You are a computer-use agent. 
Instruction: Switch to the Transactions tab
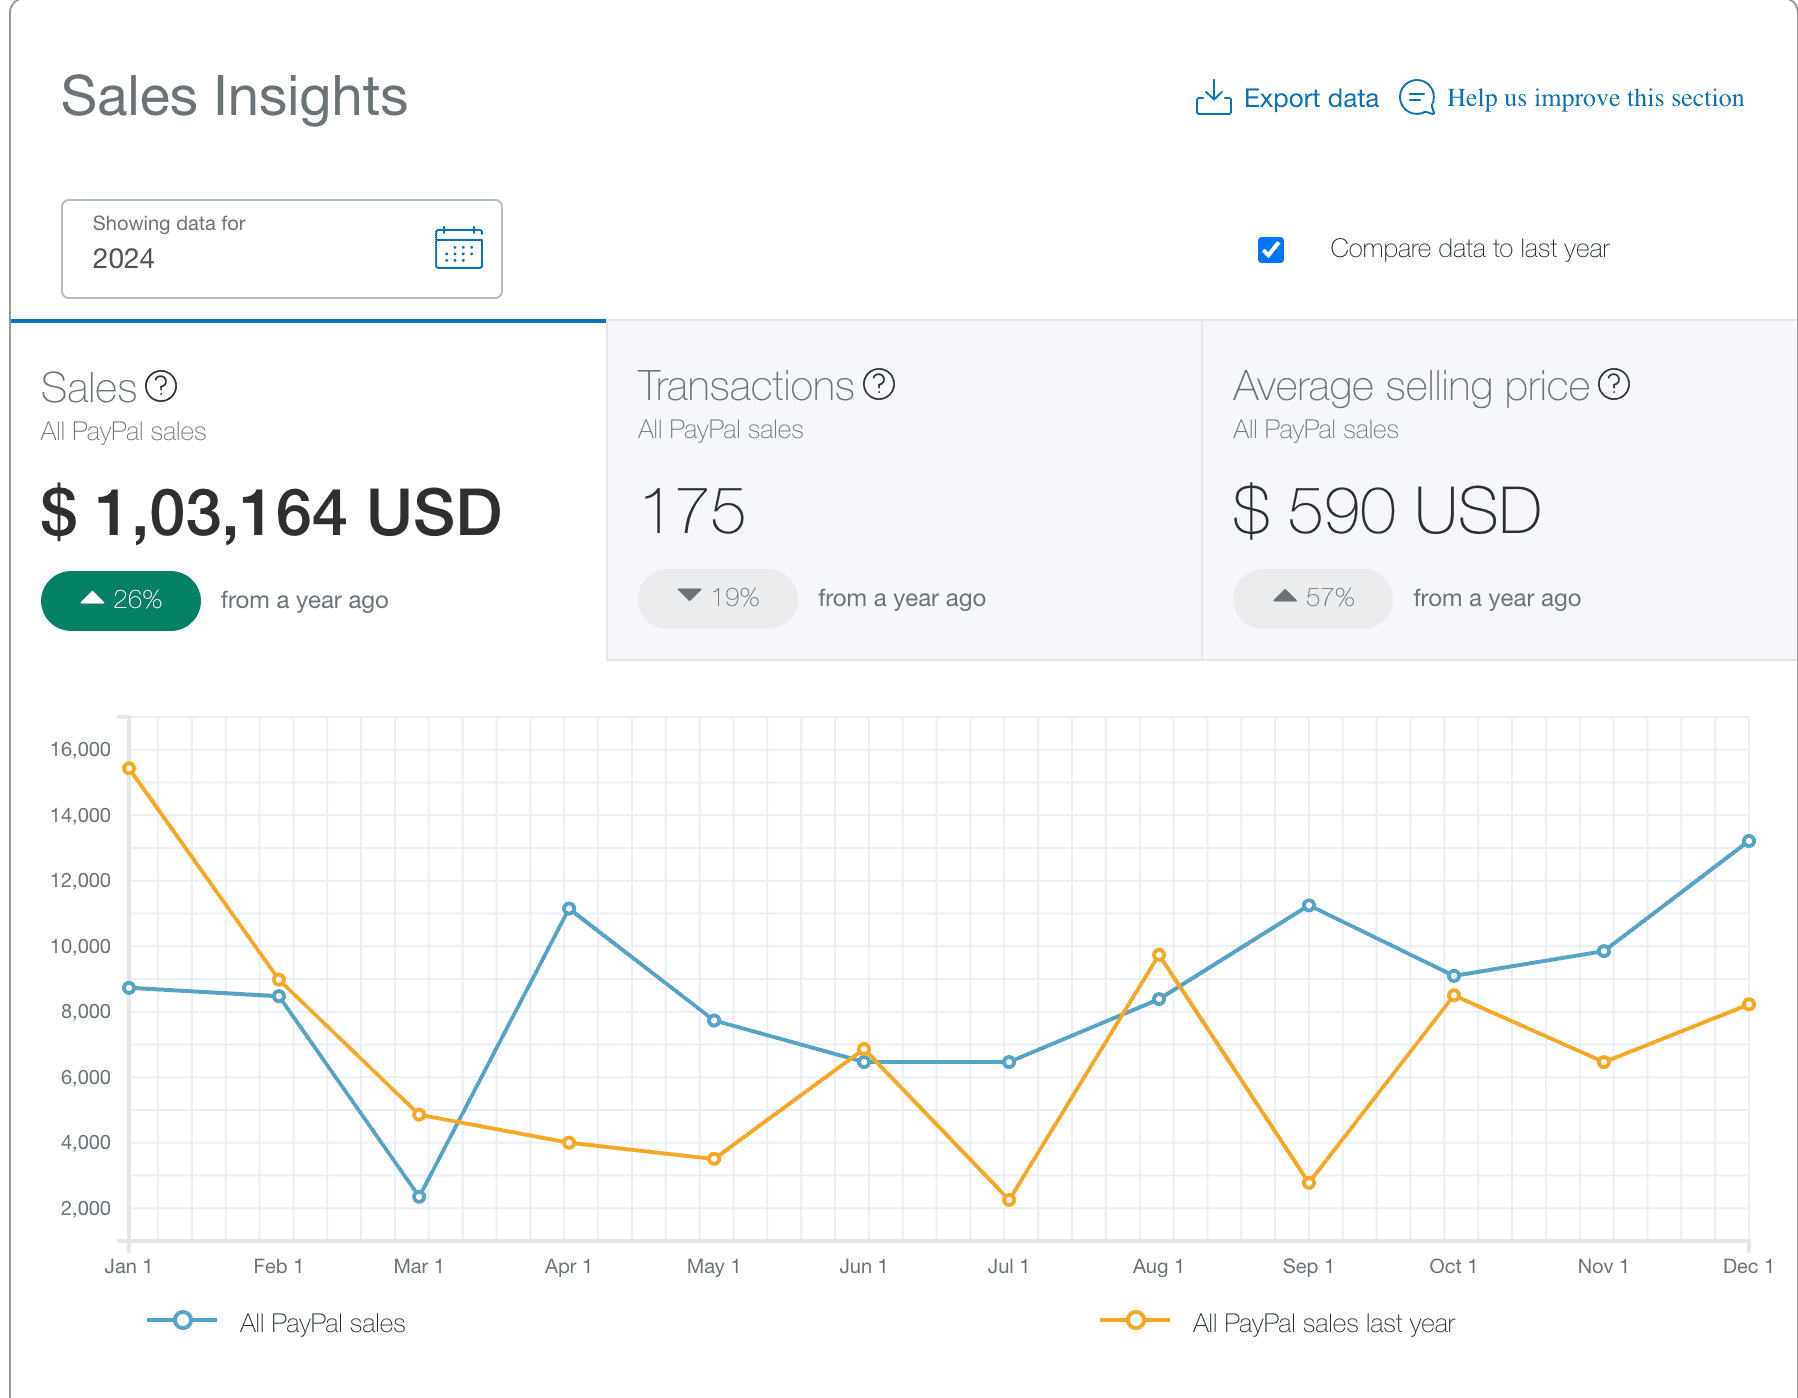click(x=901, y=490)
